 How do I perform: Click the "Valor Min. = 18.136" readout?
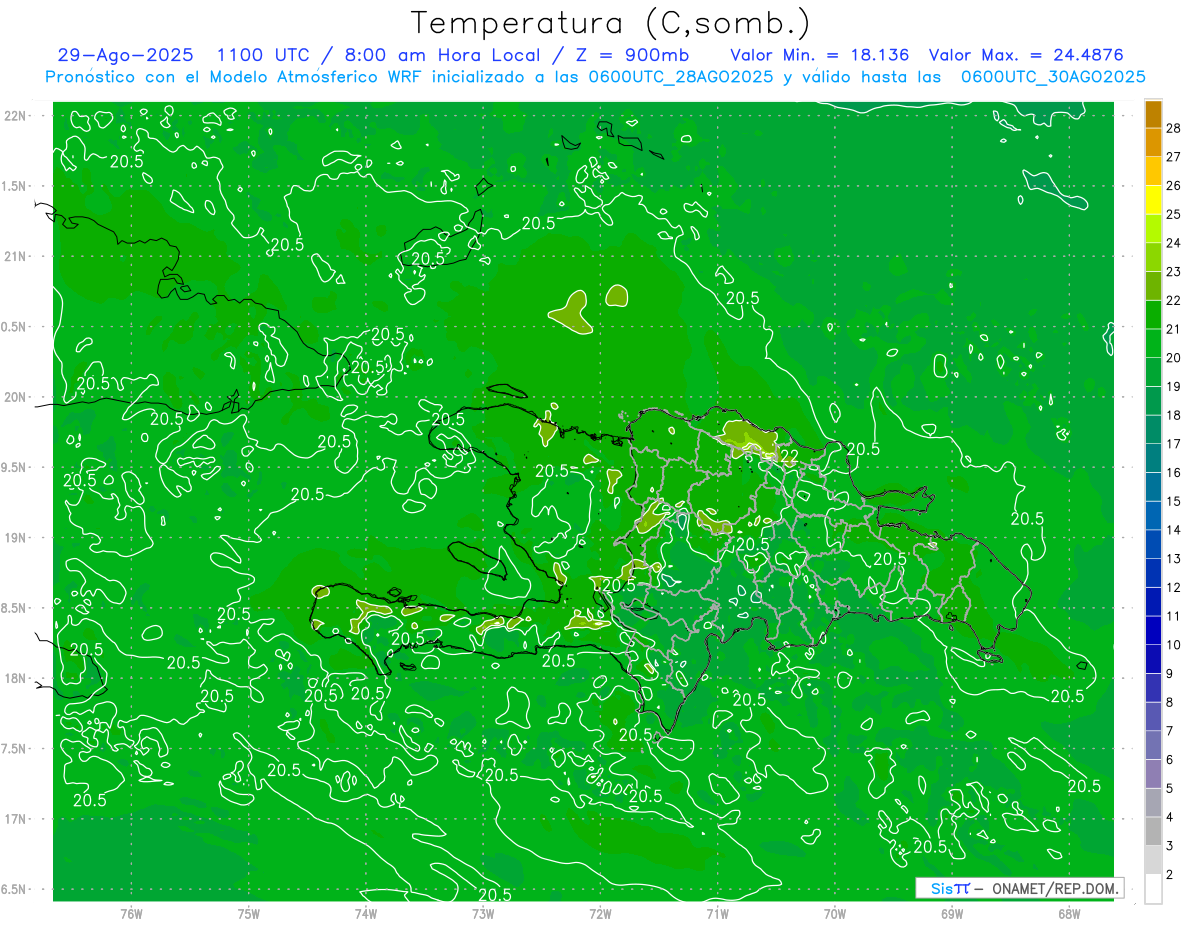[x=820, y=55]
